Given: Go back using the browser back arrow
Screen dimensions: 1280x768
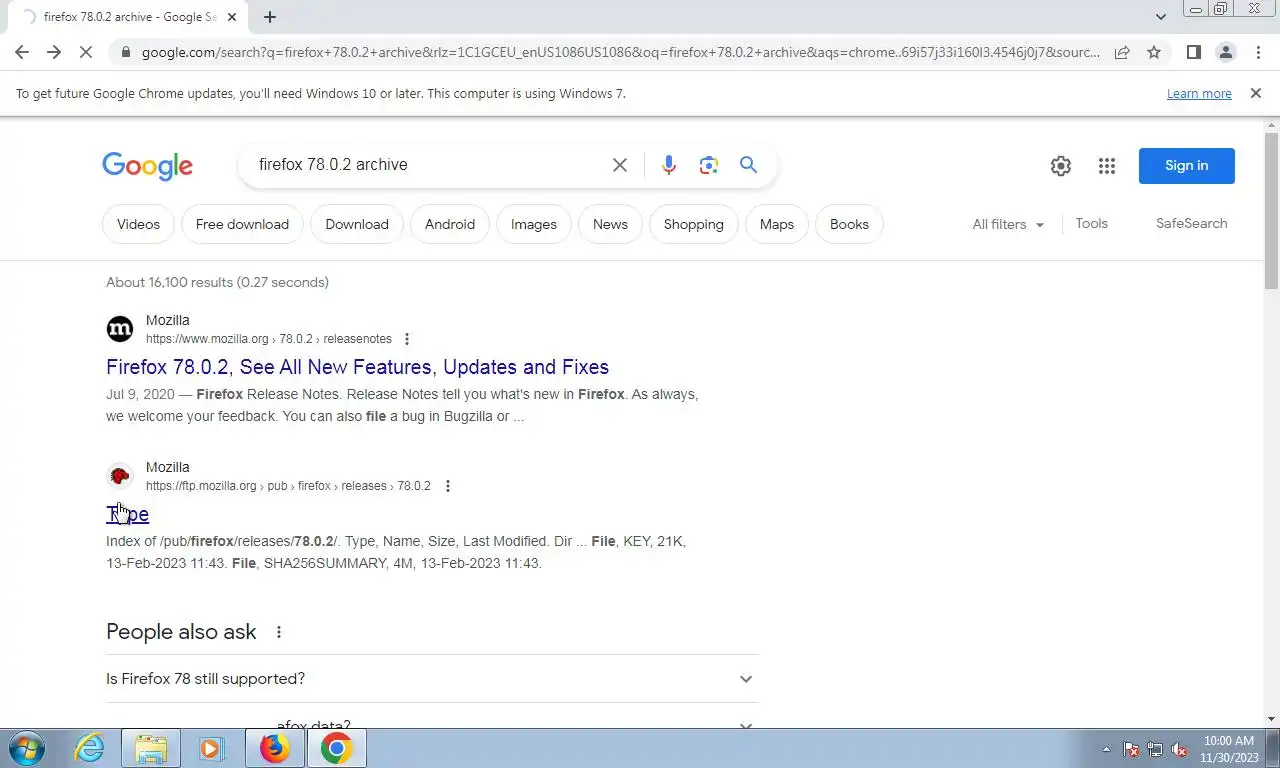Looking at the screenshot, I should 22,52.
